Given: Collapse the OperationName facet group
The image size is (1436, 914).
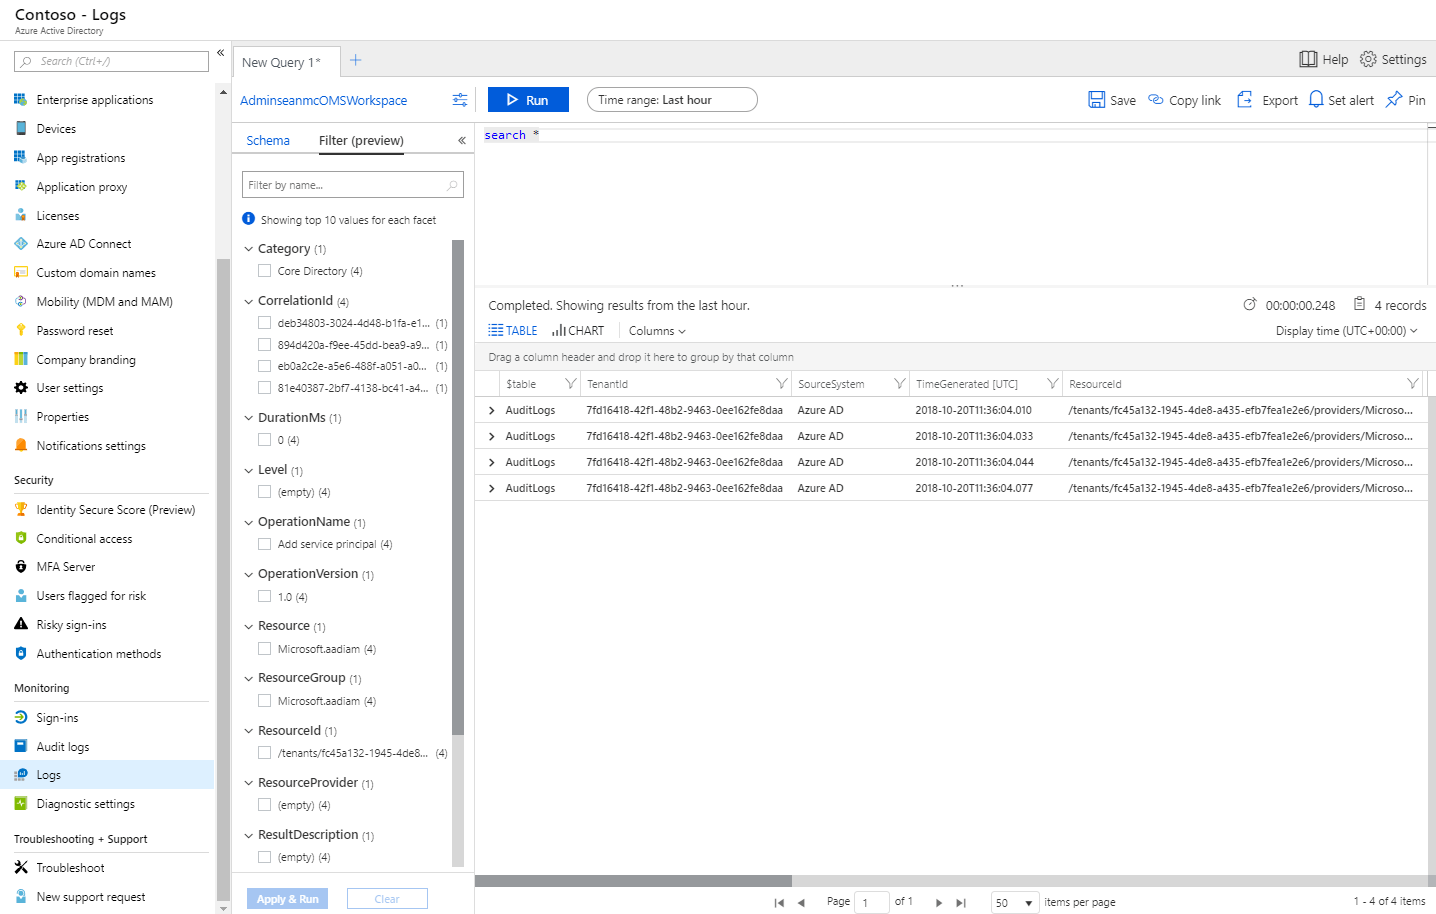Looking at the screenshot, I should coord(249,522).
